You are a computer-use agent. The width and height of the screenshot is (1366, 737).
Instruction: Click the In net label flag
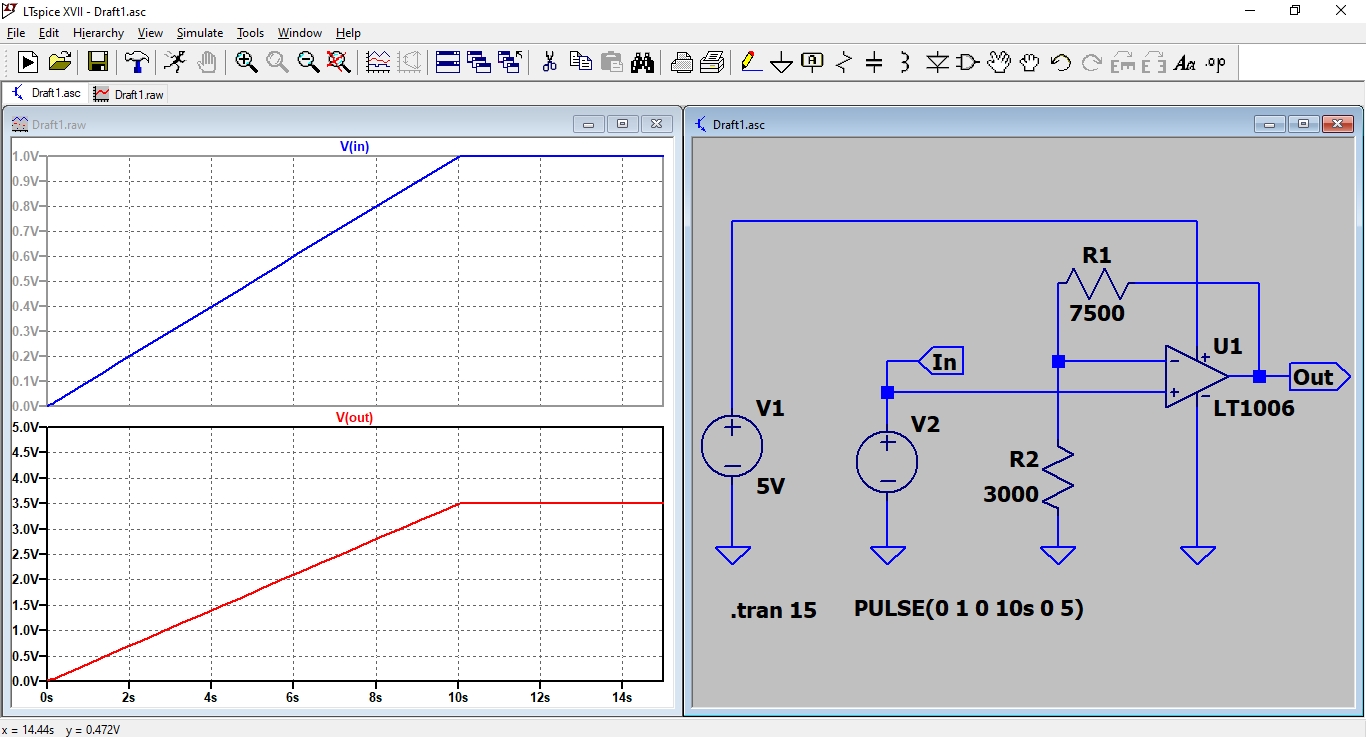[940, 362]
